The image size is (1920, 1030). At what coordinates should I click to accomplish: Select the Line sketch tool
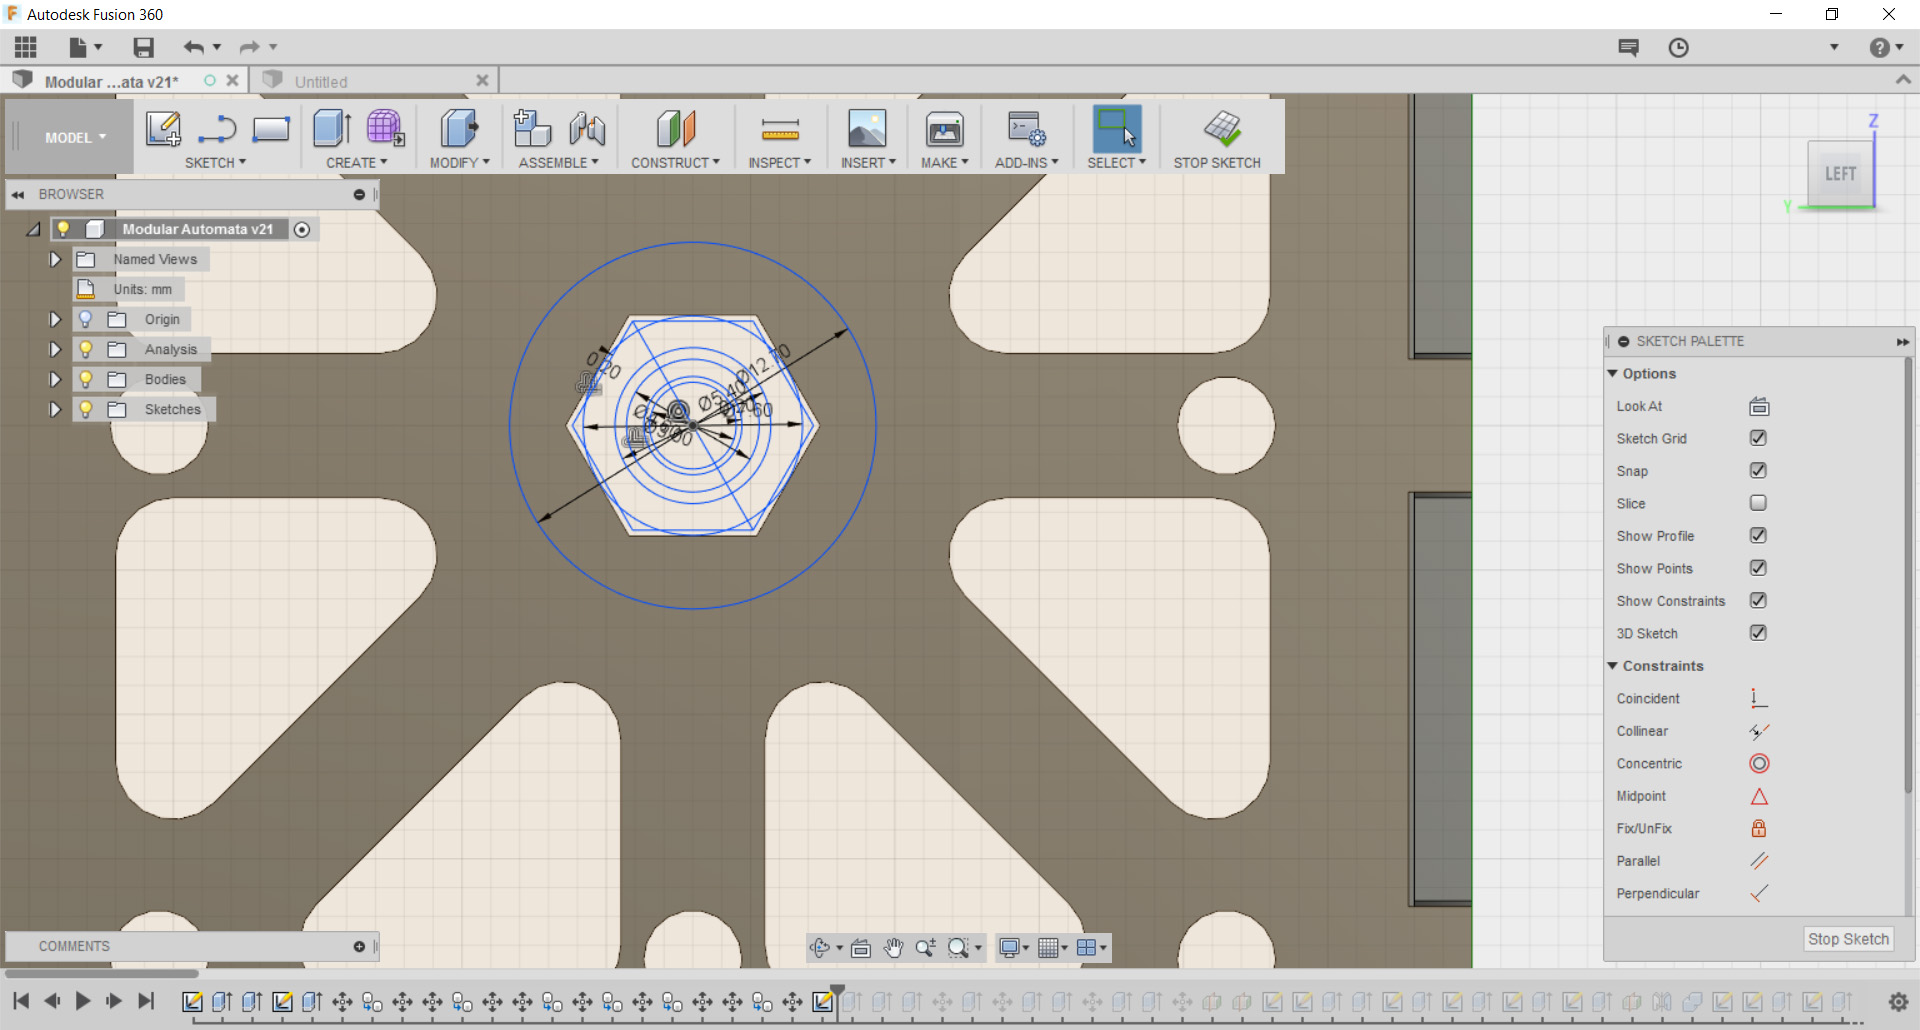tap(216, 129)
